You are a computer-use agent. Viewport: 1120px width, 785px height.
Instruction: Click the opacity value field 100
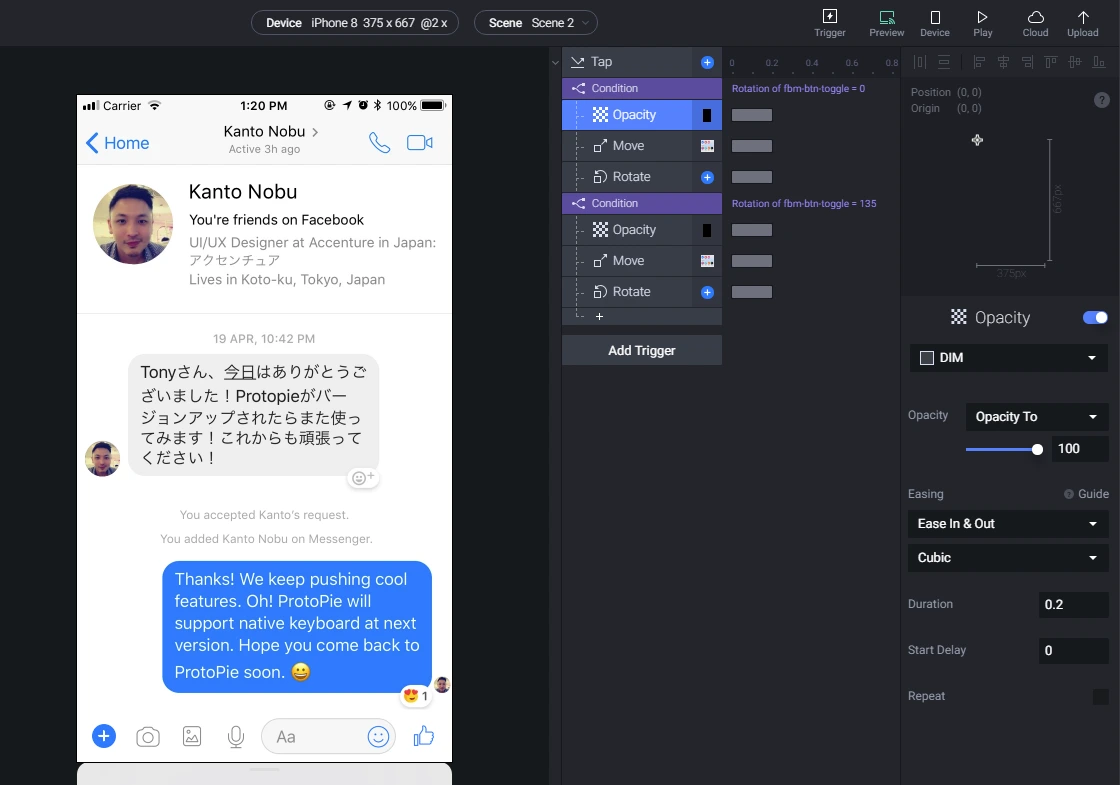1079,449
